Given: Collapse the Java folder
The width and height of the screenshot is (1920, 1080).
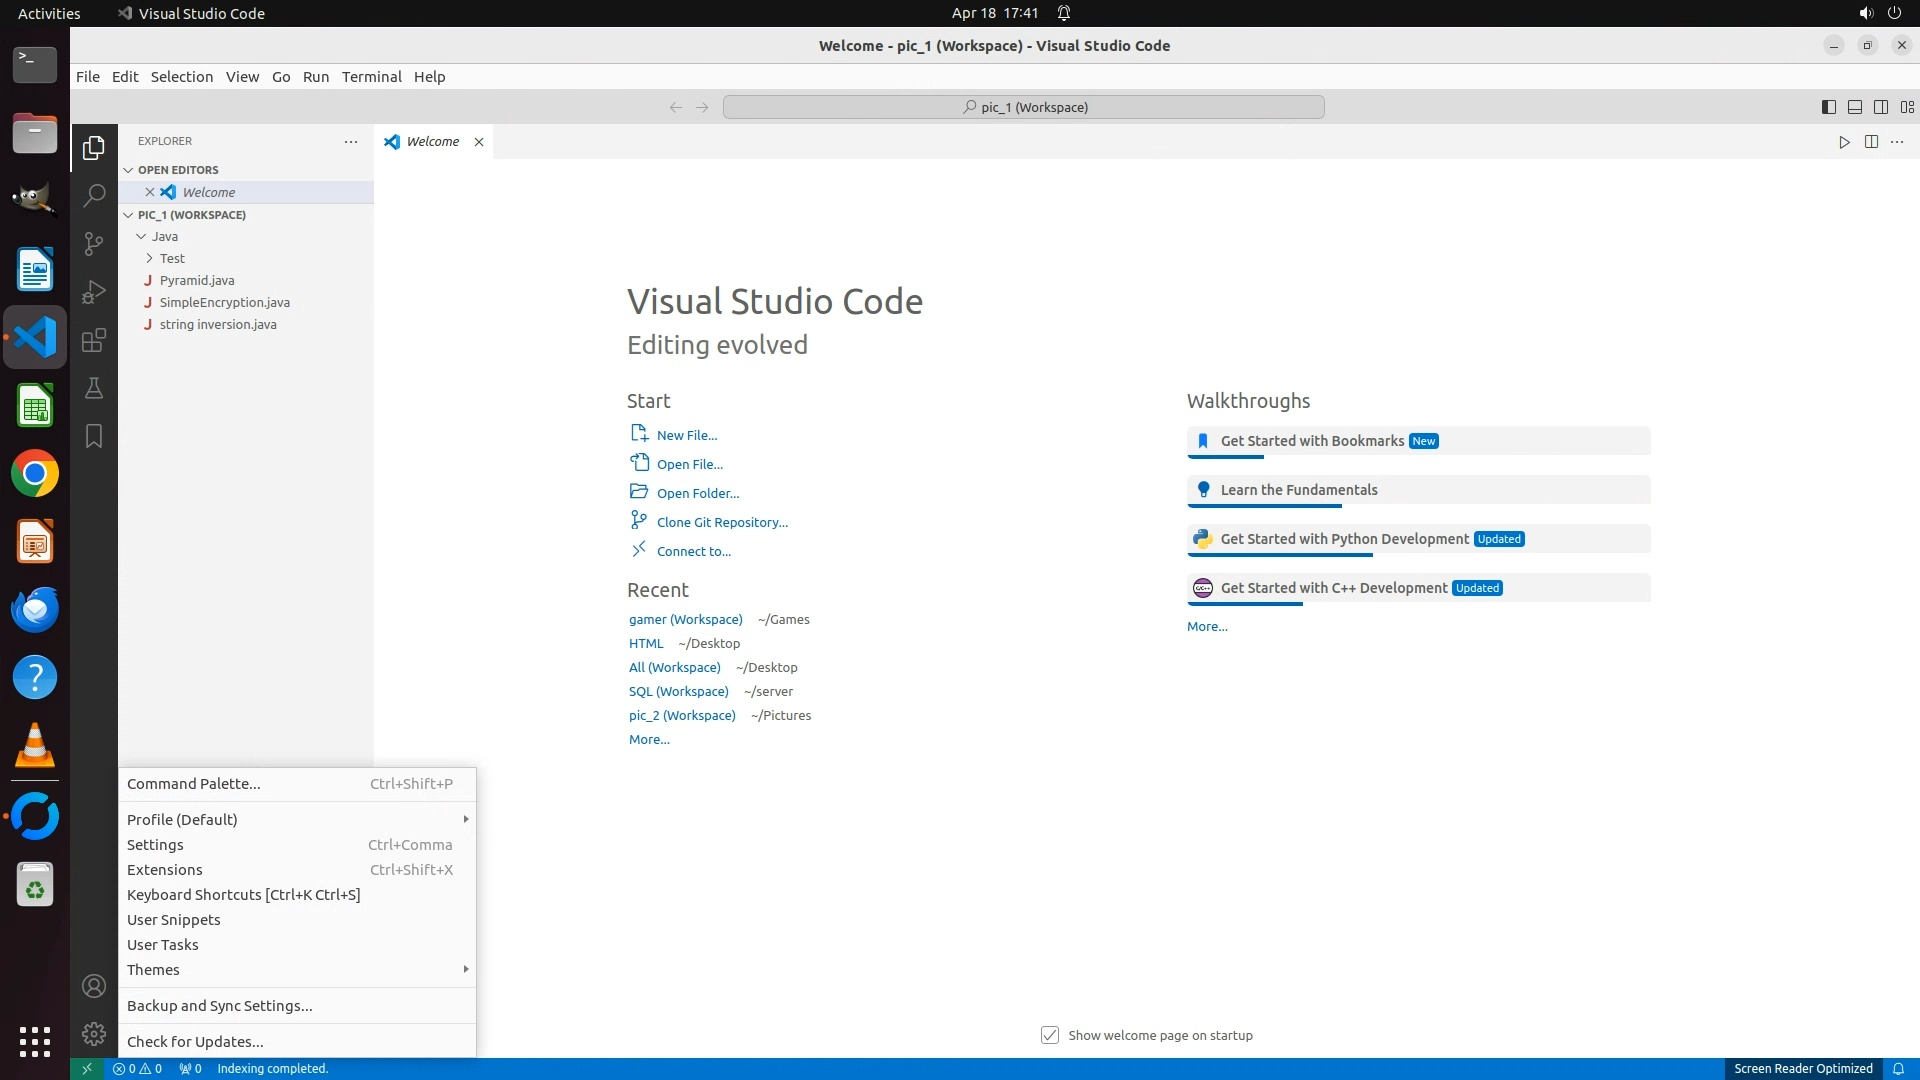Looking at the screenshot, I should coord(164,236).
